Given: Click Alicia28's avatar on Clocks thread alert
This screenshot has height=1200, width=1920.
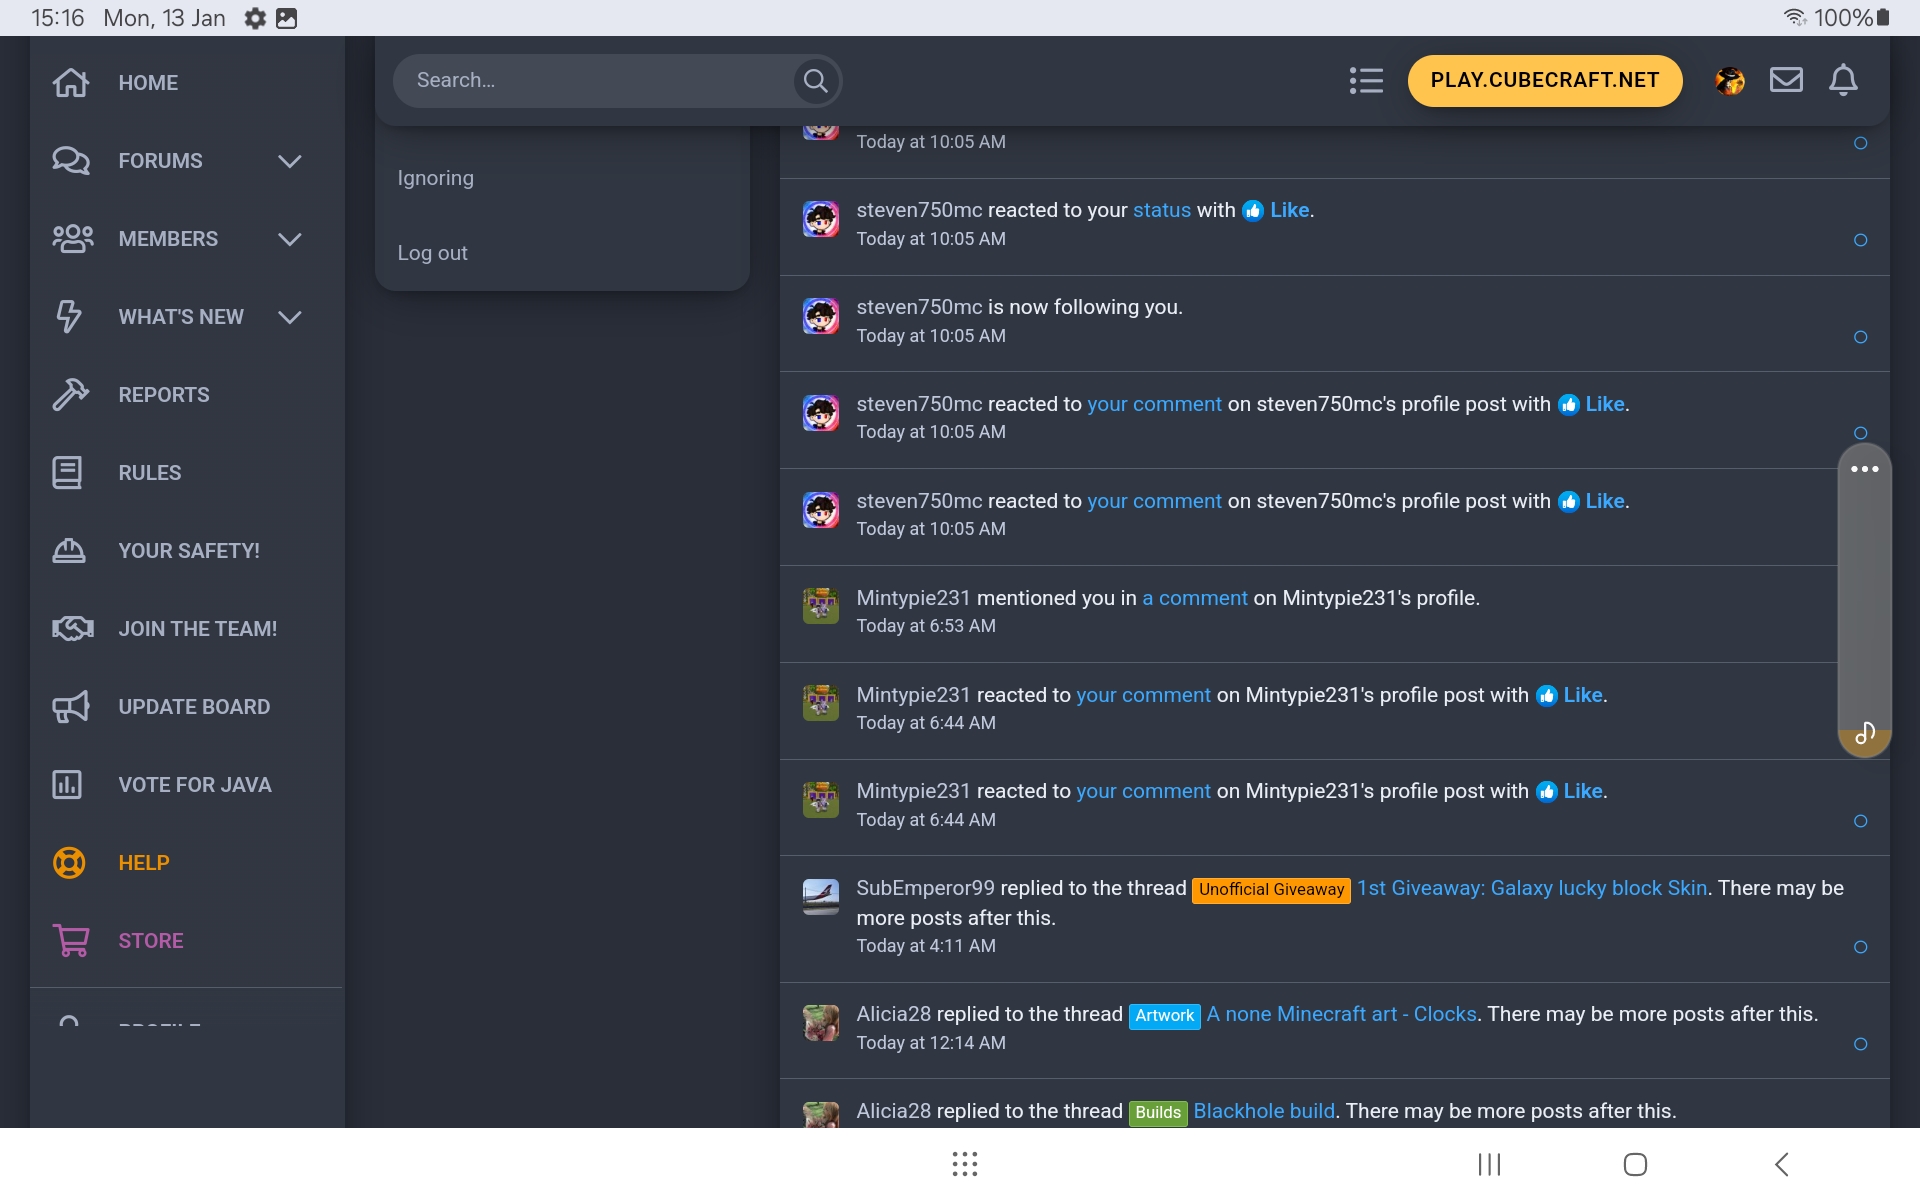Looking at the screenshot, I should click(x=821, y=1023).
